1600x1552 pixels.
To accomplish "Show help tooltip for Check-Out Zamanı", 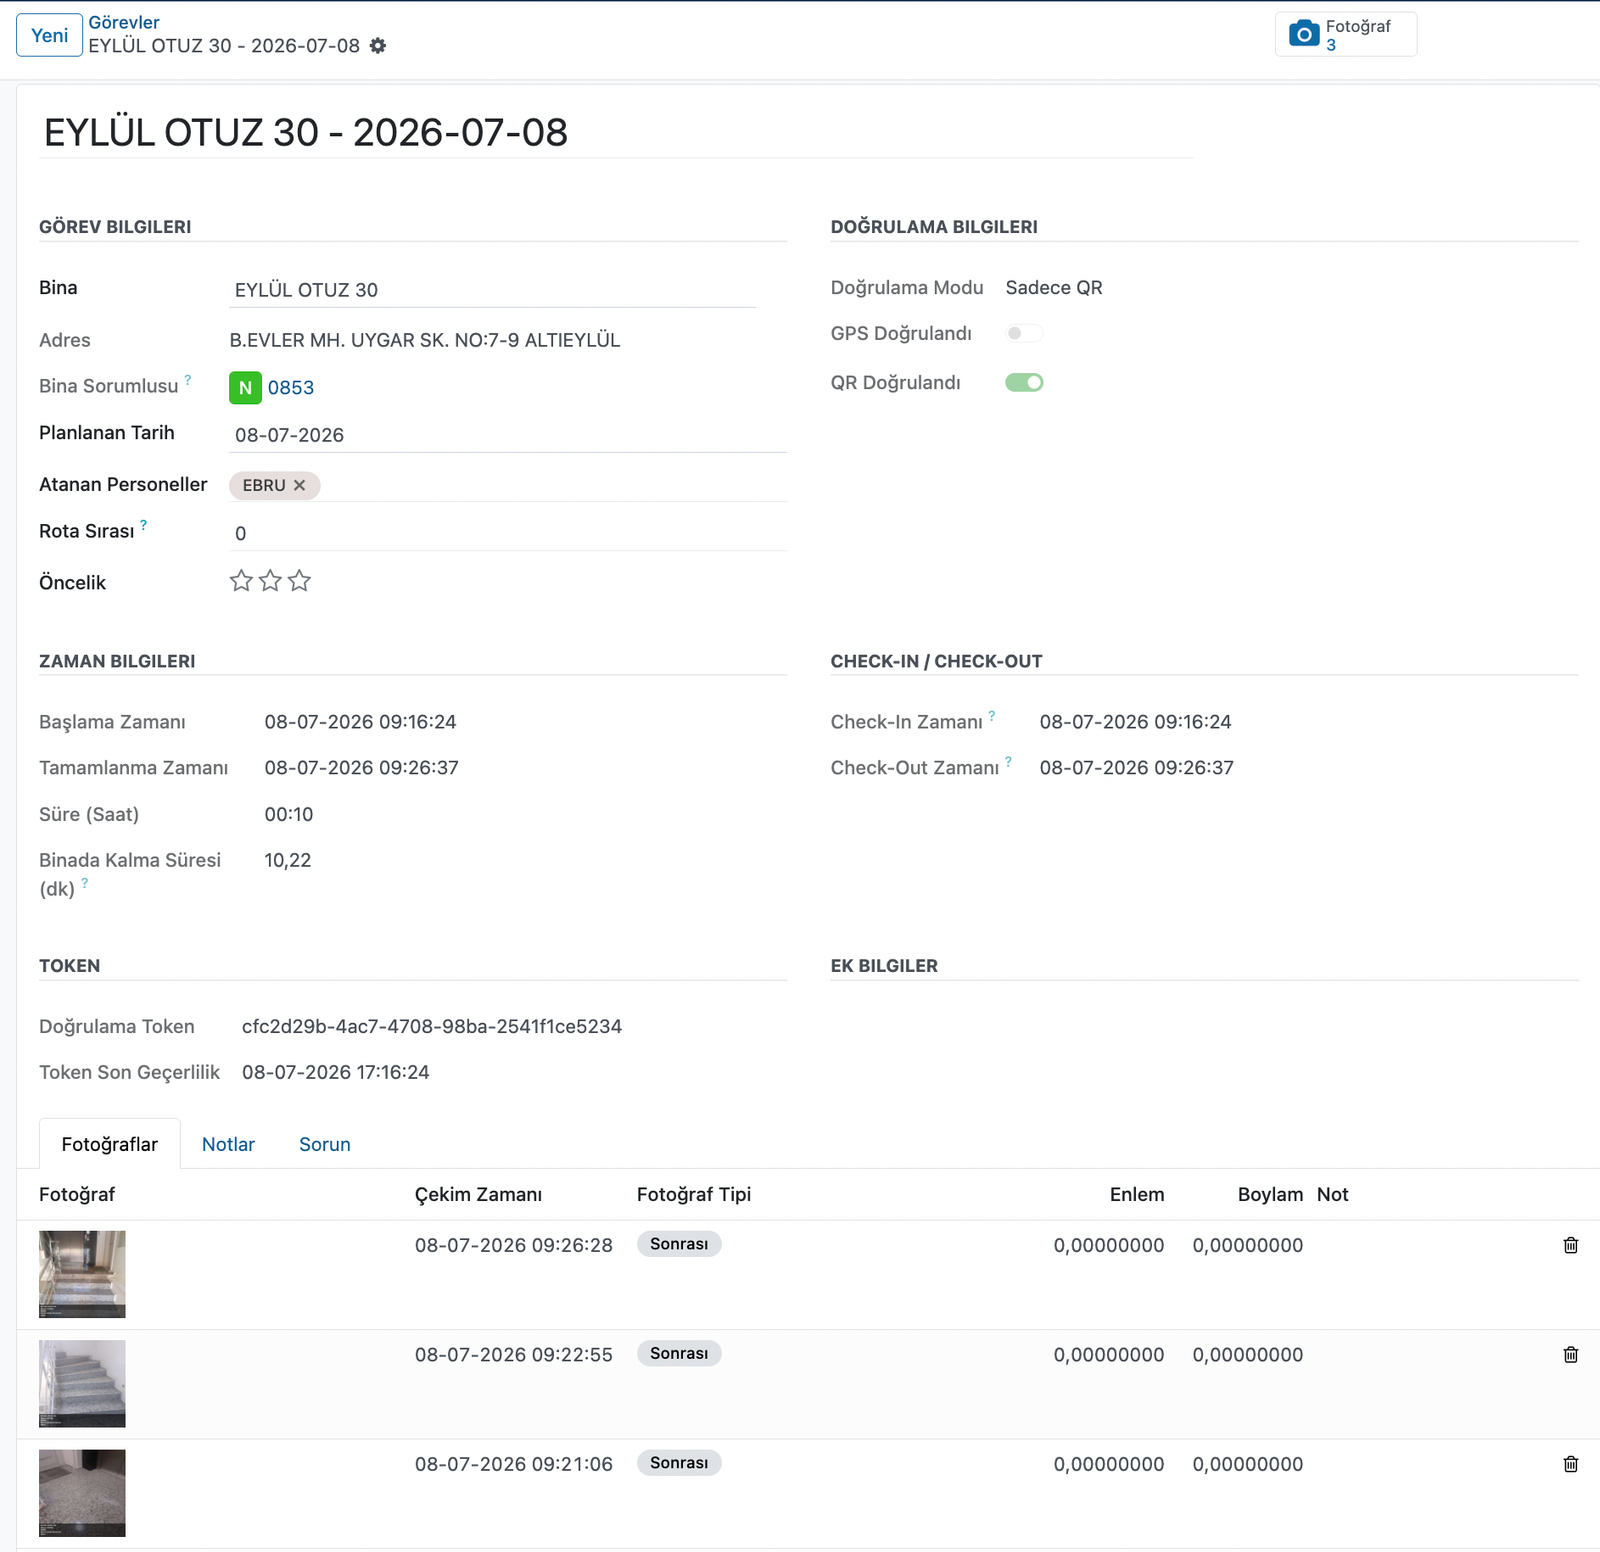I will click(x=1008, y=761).
